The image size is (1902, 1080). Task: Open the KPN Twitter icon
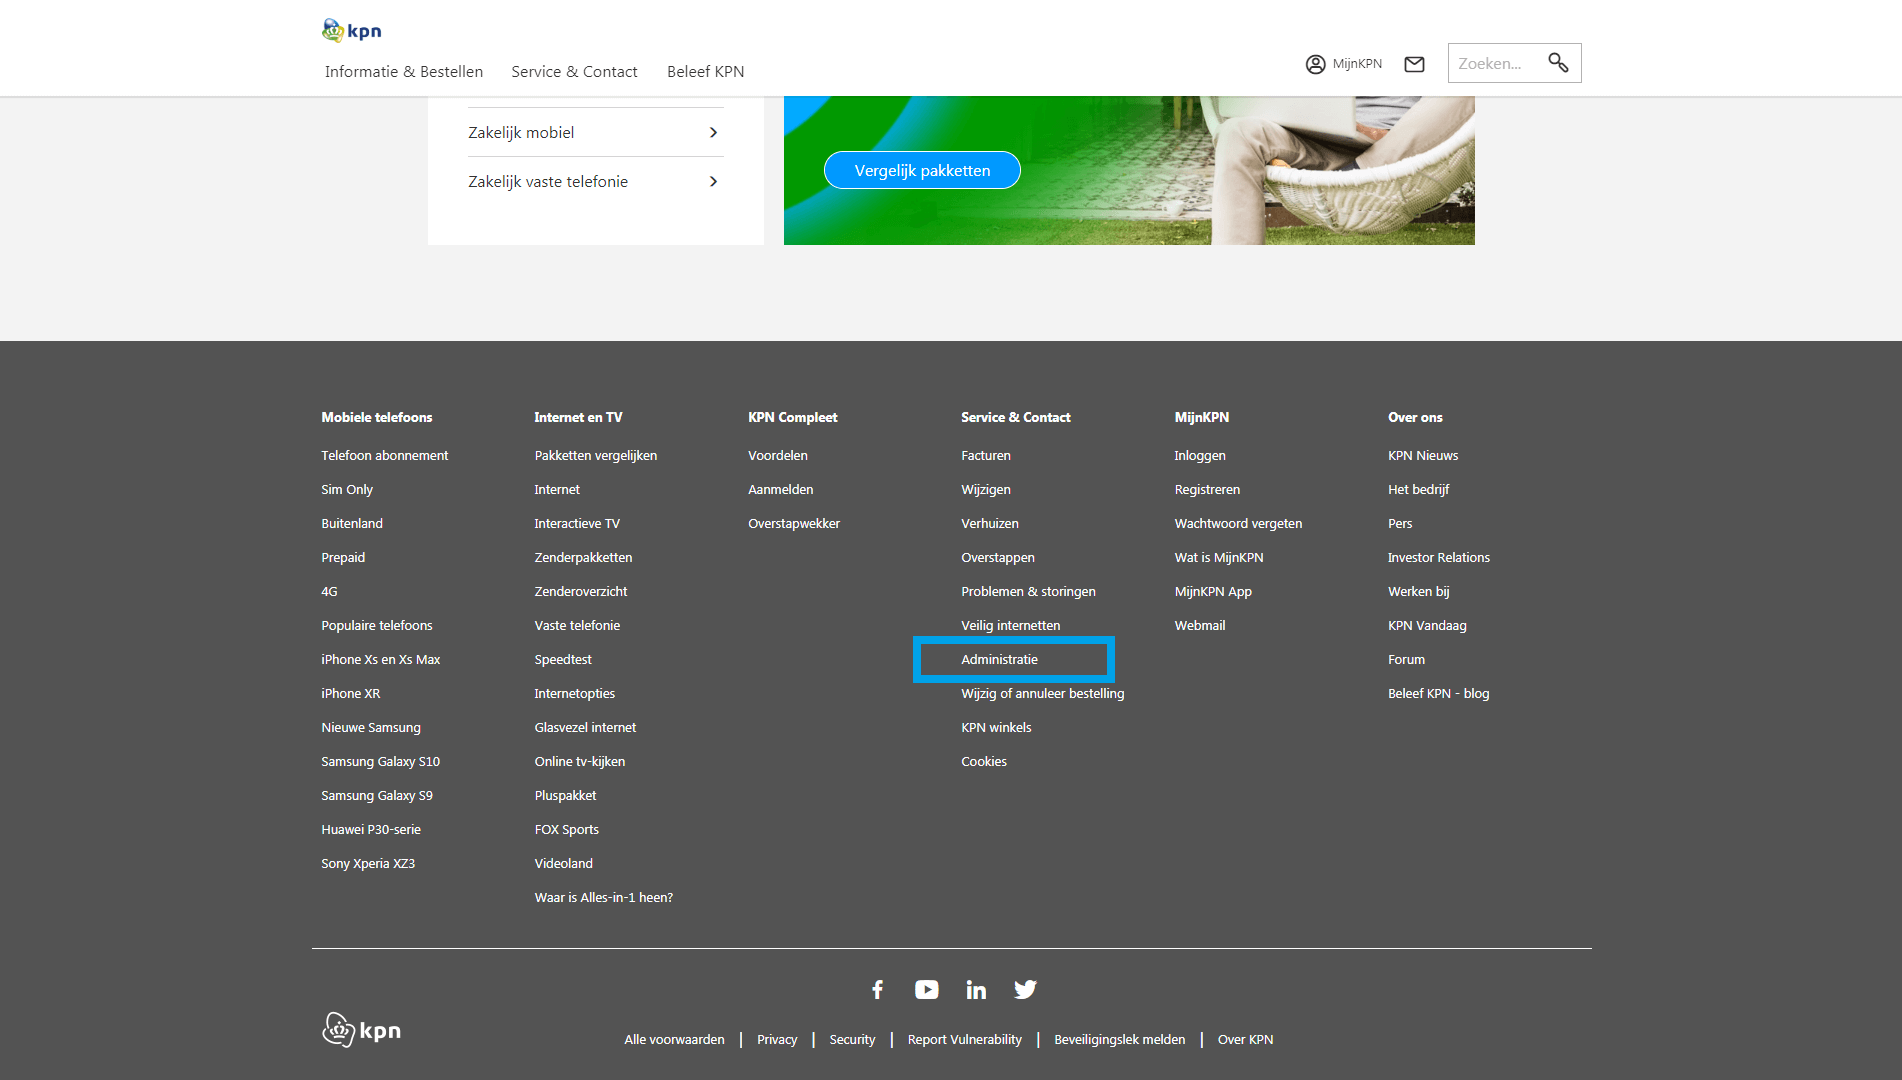tap(1025, 989)
